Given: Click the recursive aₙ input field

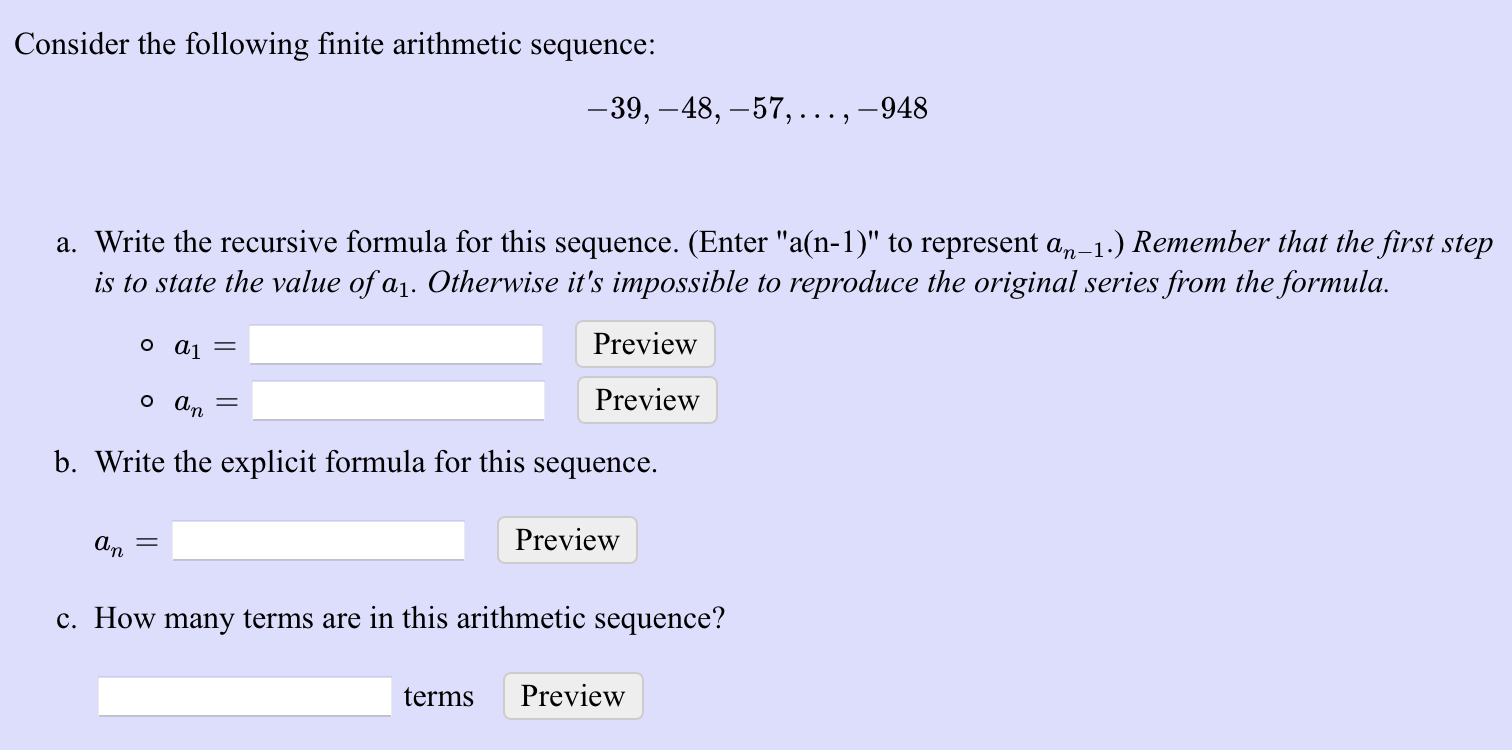Looking at the screenshot, I should 397,400.
